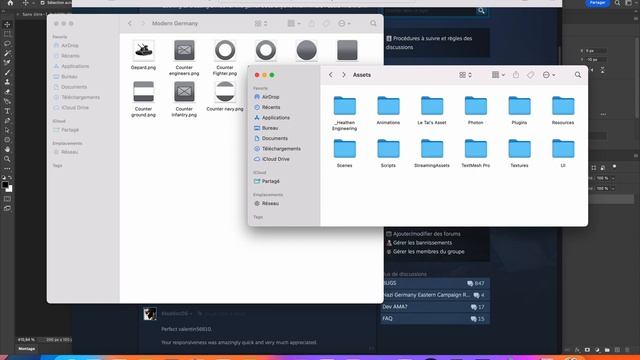Viewport: 640px width, 360px height.
Task: Select Counter infantry.png in Modern Germany window
Action: pyautogui.click(x=184, y=99)
